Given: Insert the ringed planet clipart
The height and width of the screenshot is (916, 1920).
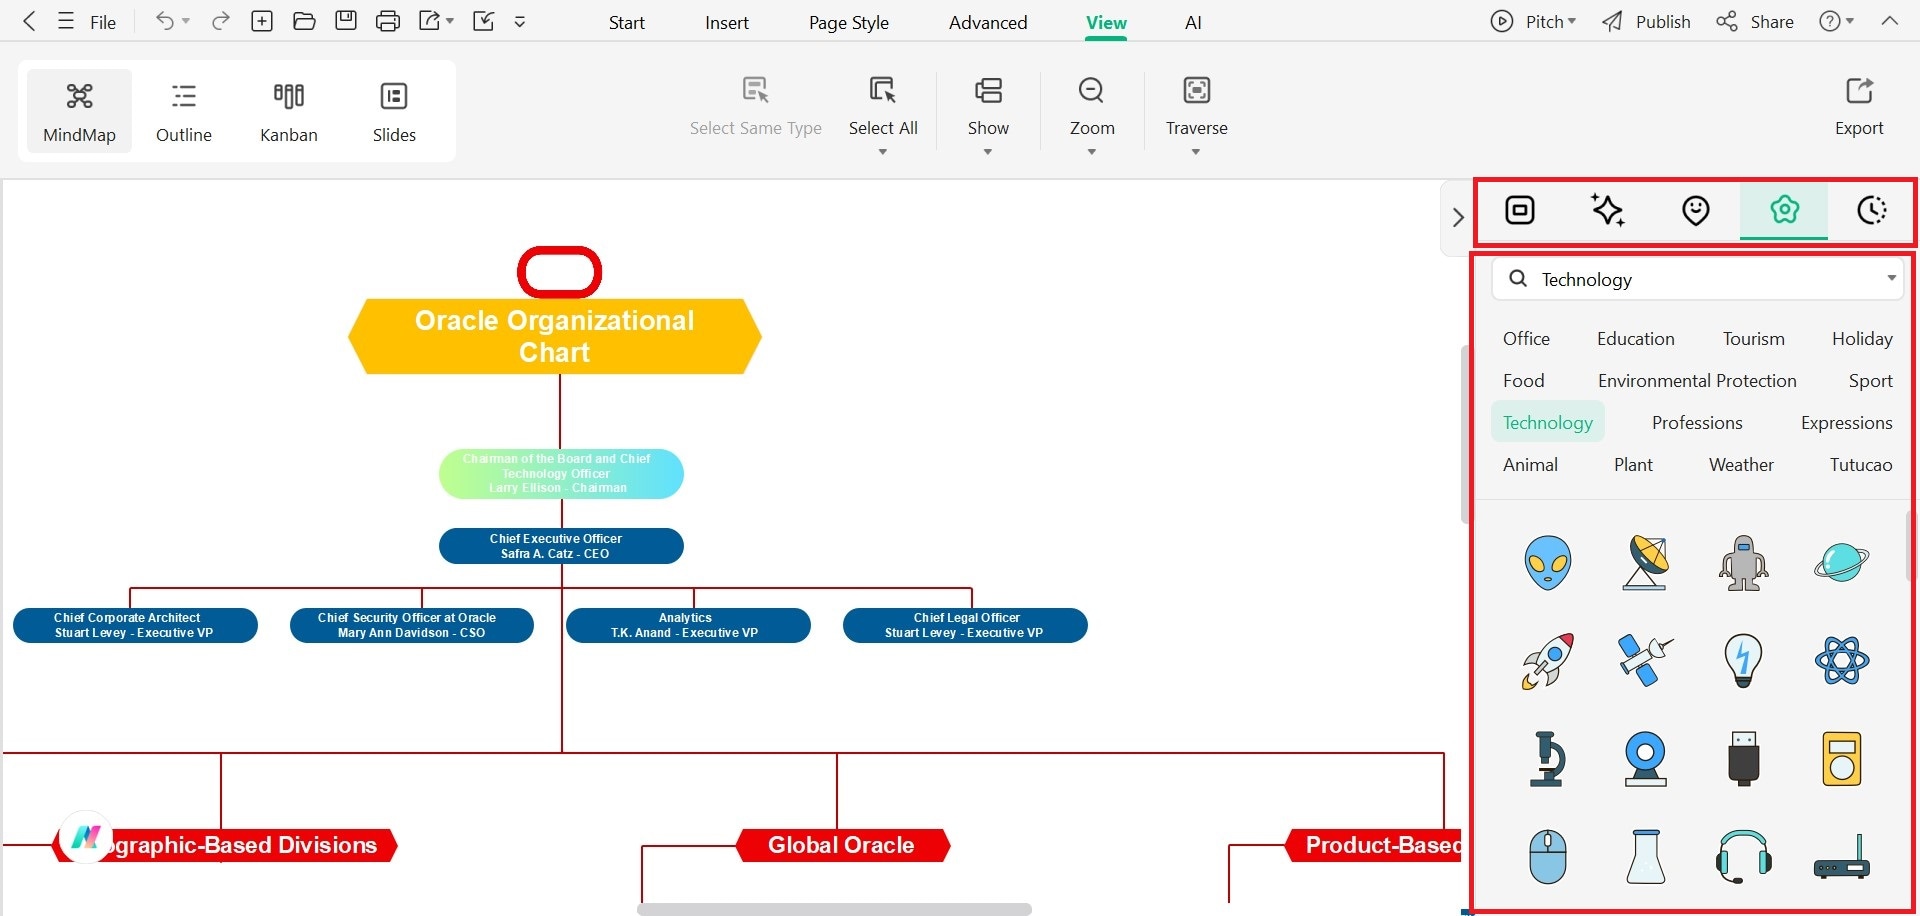Looking at the screenshot, I should tap(1841, 562).
